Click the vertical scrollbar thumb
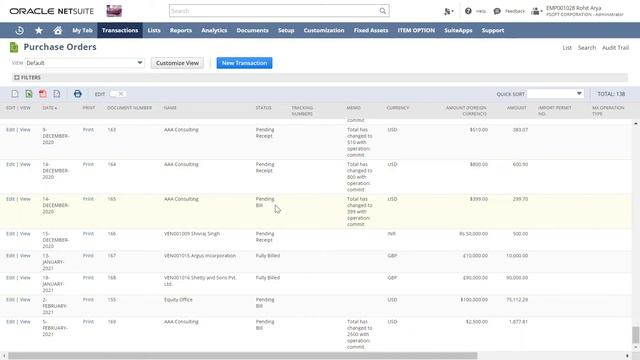This screenshot has width=640, height=360. (636, 335)
